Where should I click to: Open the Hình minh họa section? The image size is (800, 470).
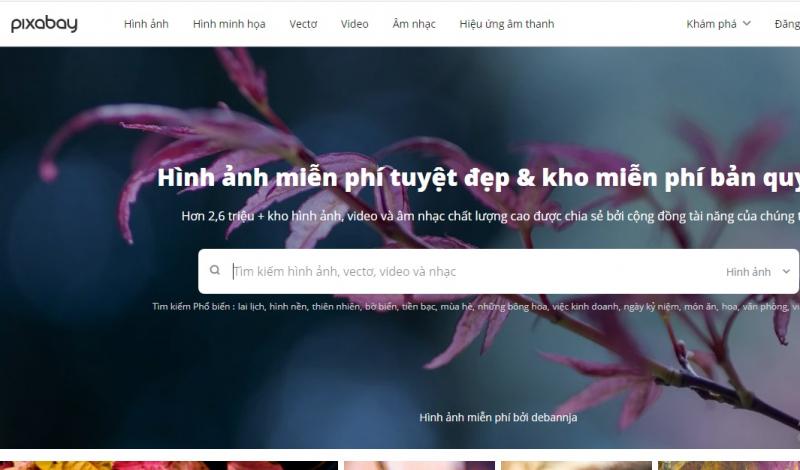pos(229,24)
